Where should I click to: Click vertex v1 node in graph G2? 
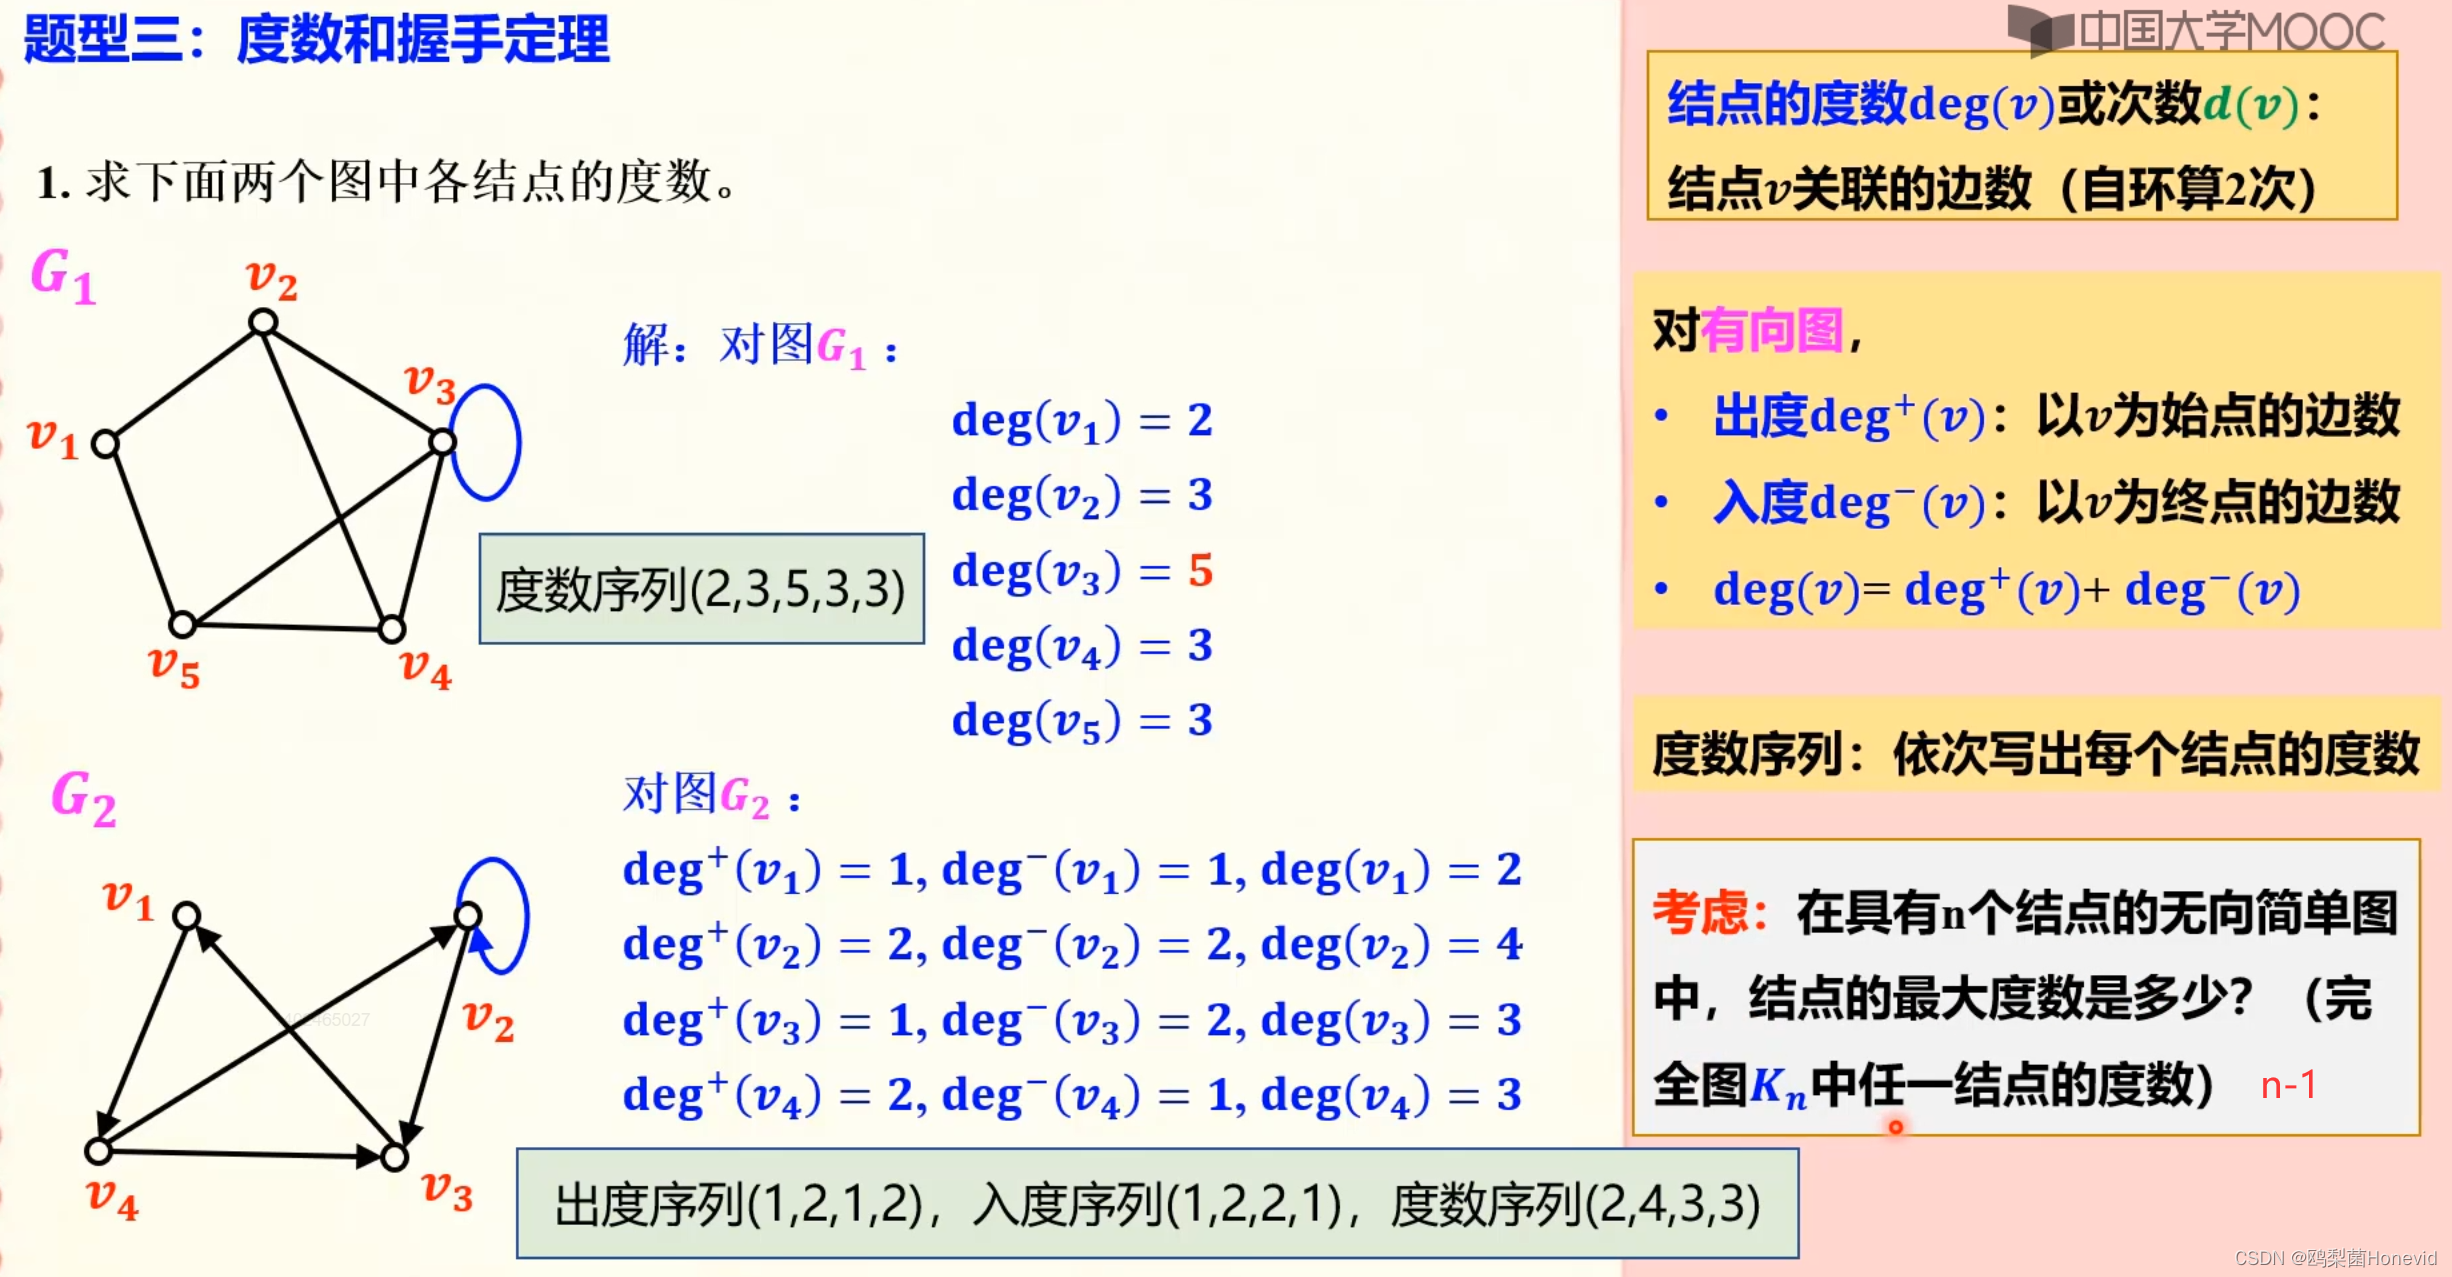(186, 915)
